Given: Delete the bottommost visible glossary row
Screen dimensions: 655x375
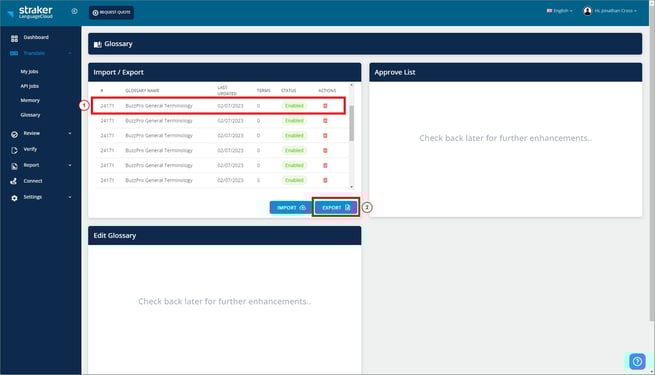Looking at the screenshot, I should (325, 180).
